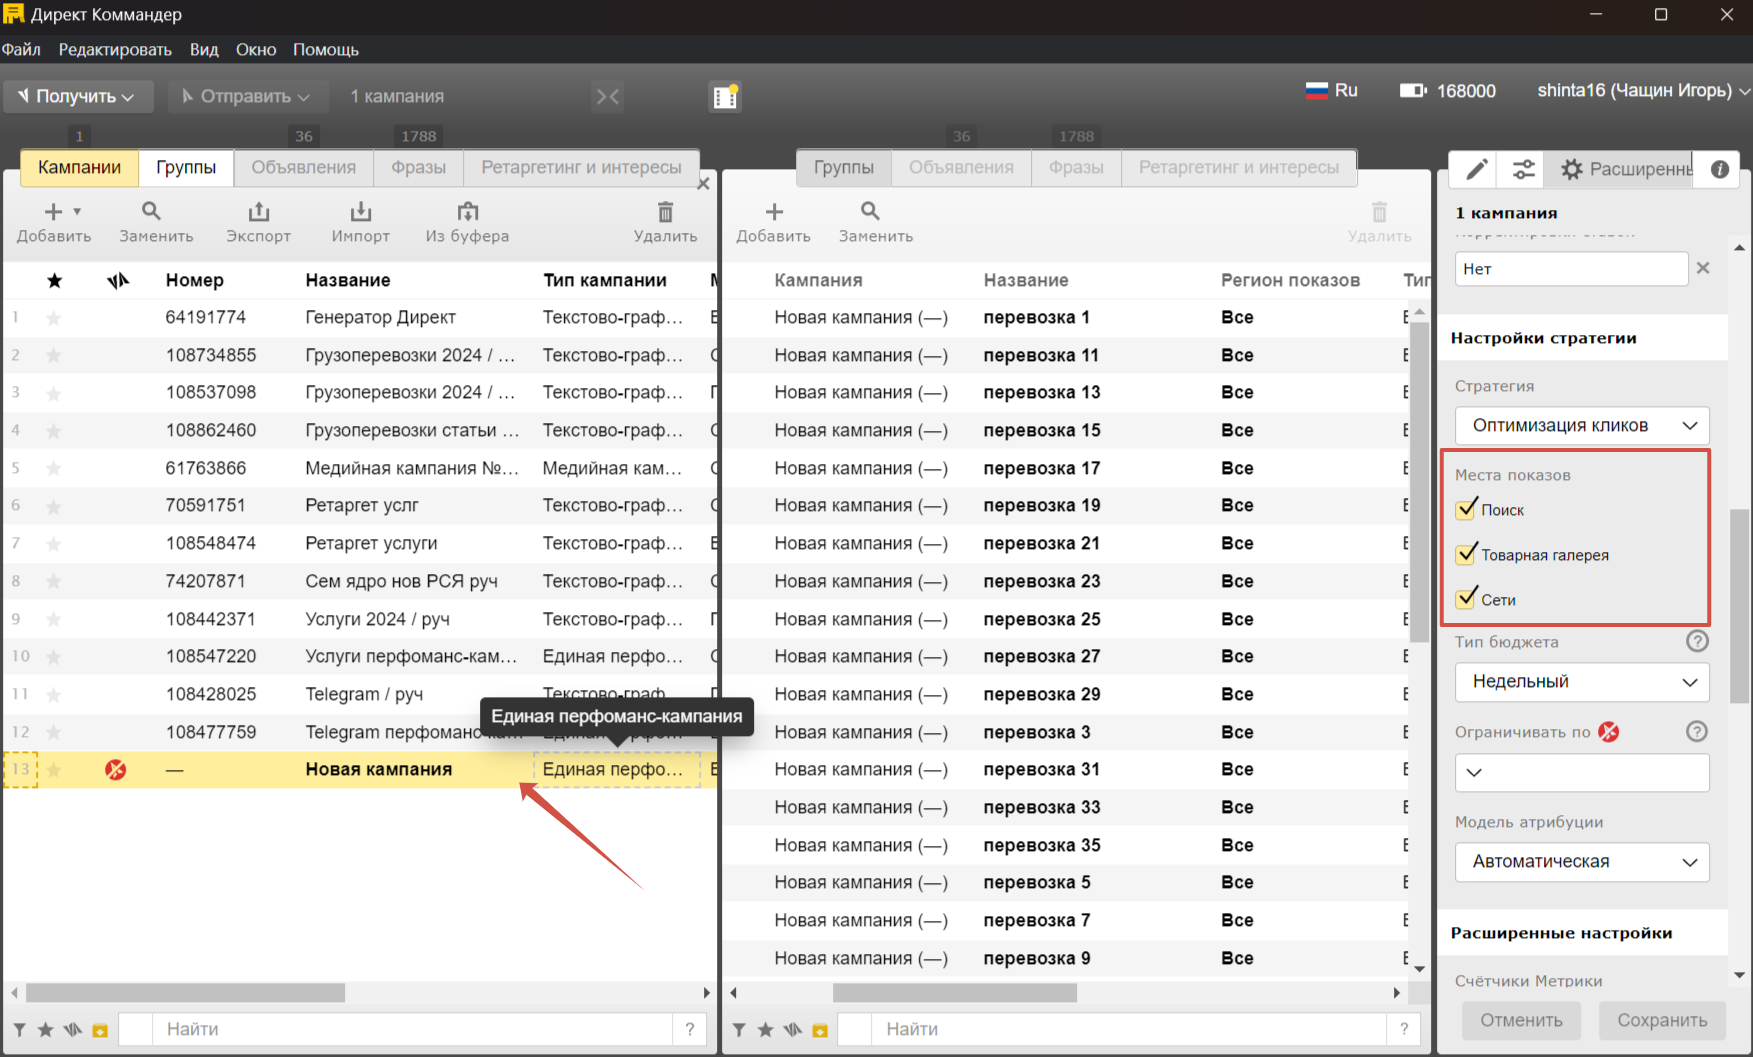Click help icon next to Ограничивать по

[1697, 731]
